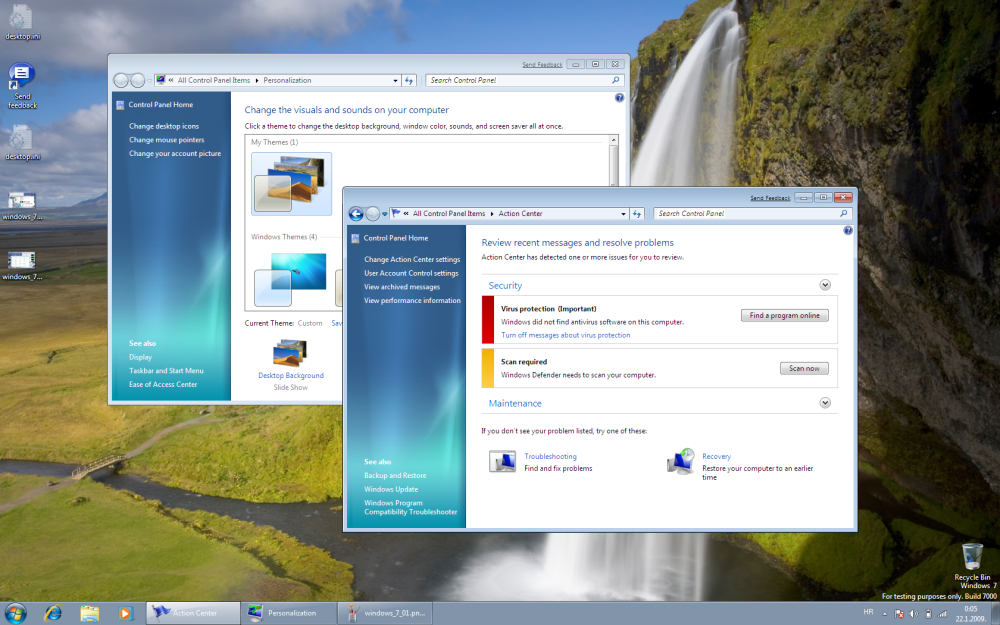Open Backup and Restore link
The height and width of the screenshot is (625, 1000).
[x=395, y=476]
